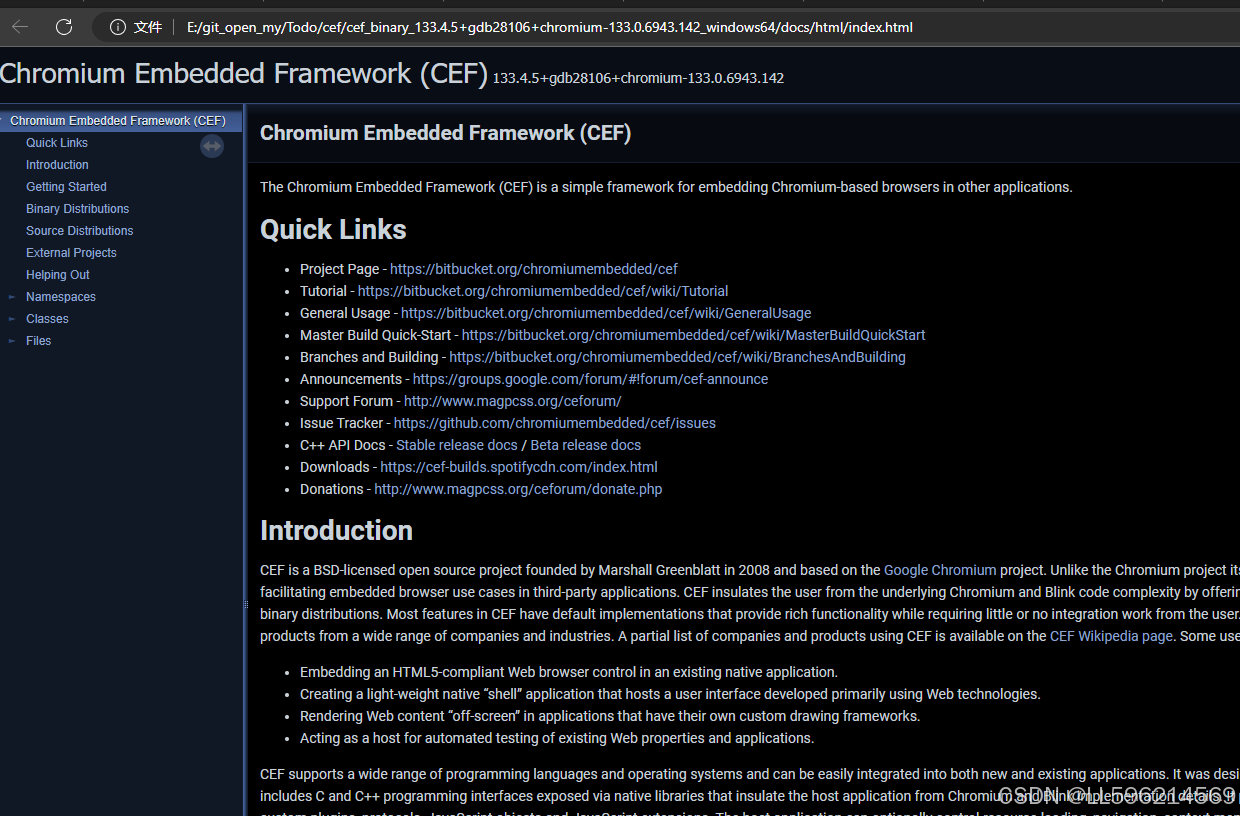Select External Projects in sidebar
This screenshot has width=1240, height=816.
tap(71, 253)
